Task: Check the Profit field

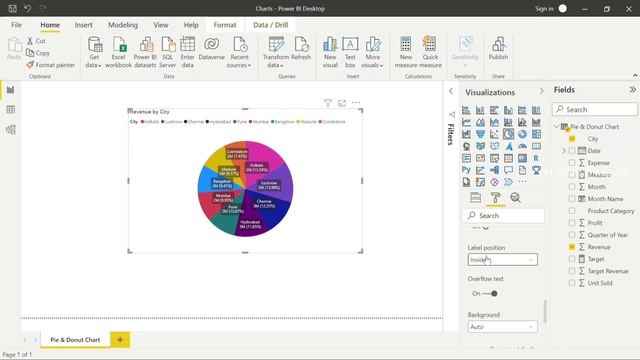Action: (x=572, y=223)
